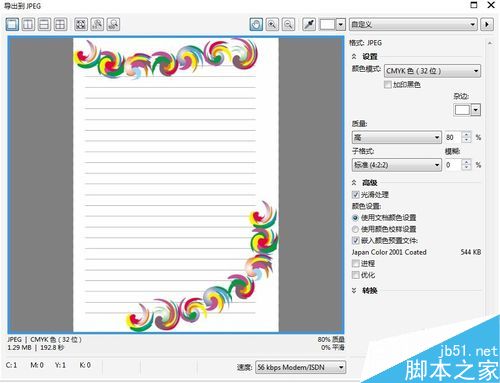Viewport: 500px width, 383px height.
Task: Click the 'C: 1' color readout
Action: tap(11, 365)
